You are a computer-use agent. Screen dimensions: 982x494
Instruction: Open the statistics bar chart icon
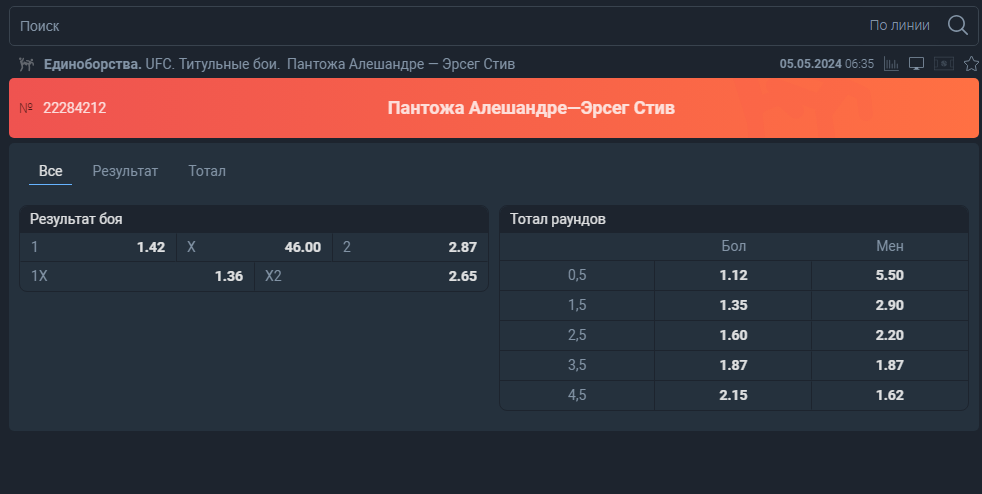[x=891, y=63]
